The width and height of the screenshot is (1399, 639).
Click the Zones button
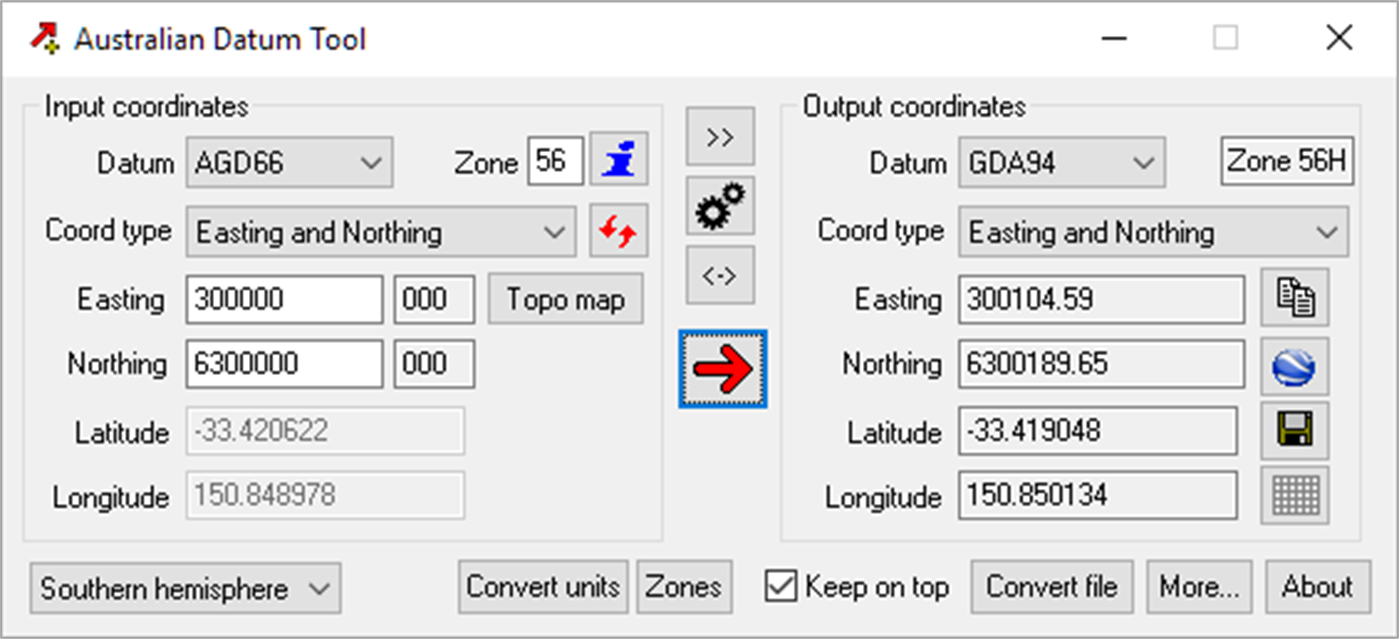(684, 588)
